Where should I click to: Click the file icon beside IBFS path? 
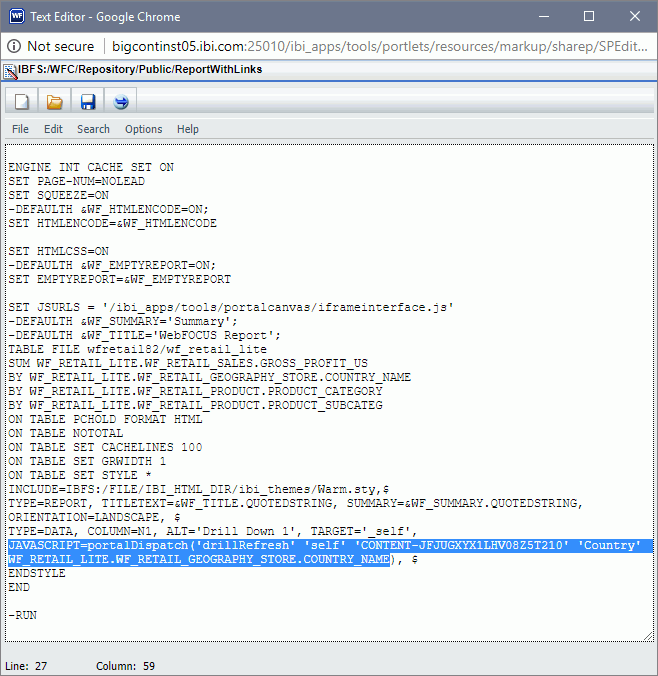tap(10, 72)
